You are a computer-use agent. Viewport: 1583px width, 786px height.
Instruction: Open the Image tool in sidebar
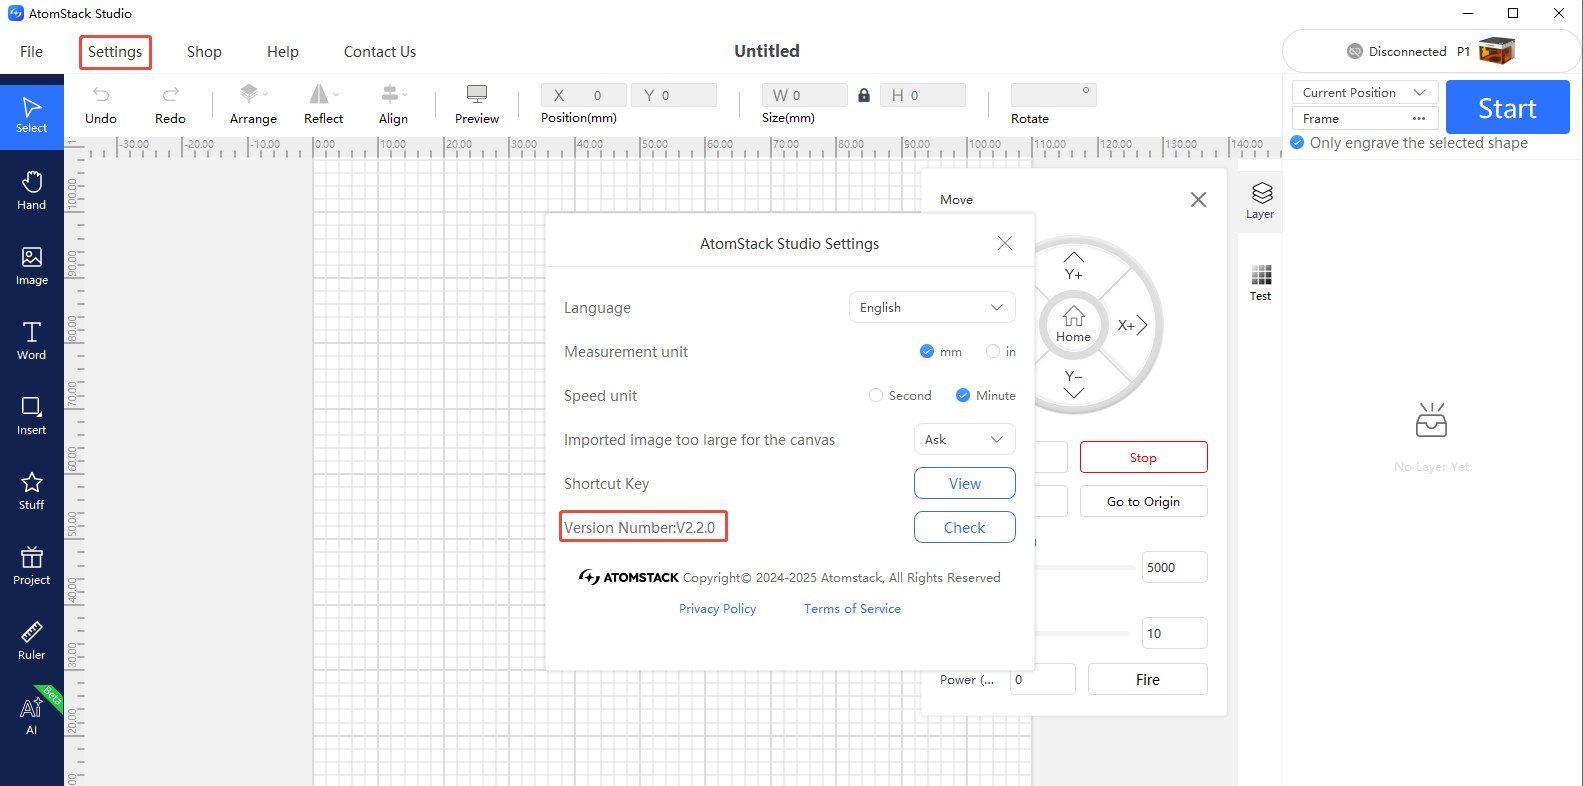click(x=32, y=266)
